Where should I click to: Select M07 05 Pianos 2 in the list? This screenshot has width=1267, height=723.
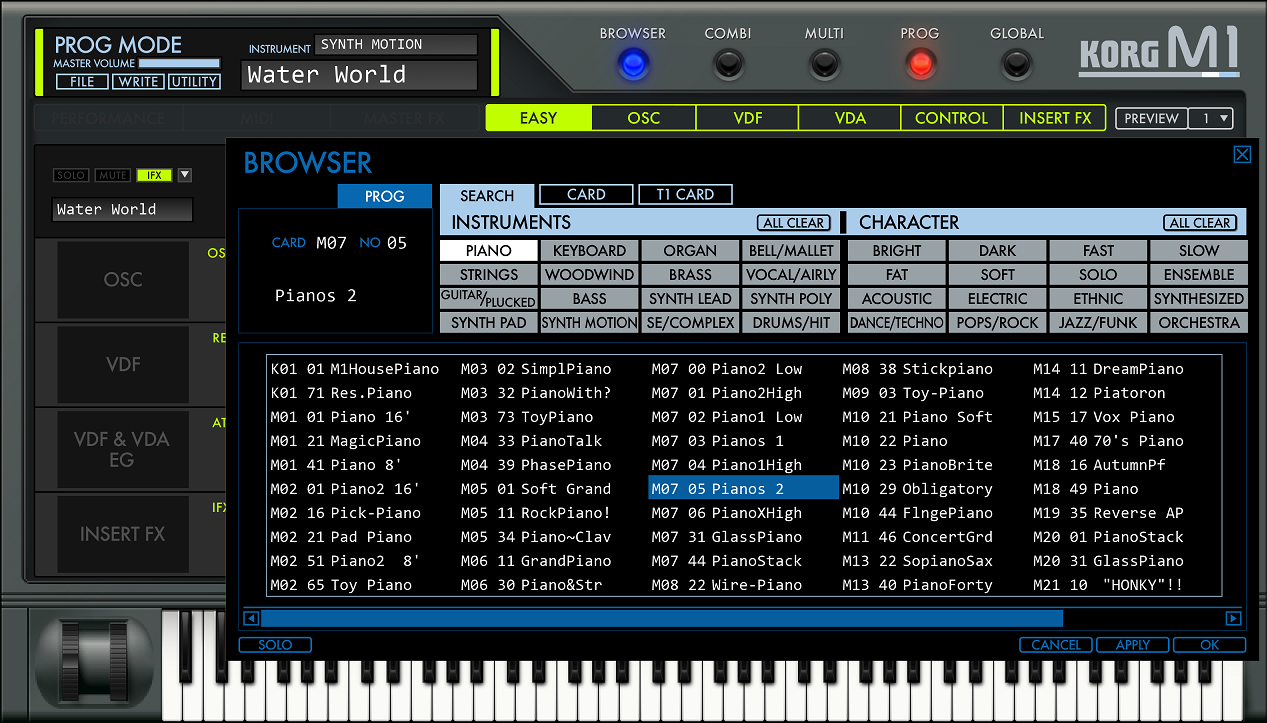(743, 489)
